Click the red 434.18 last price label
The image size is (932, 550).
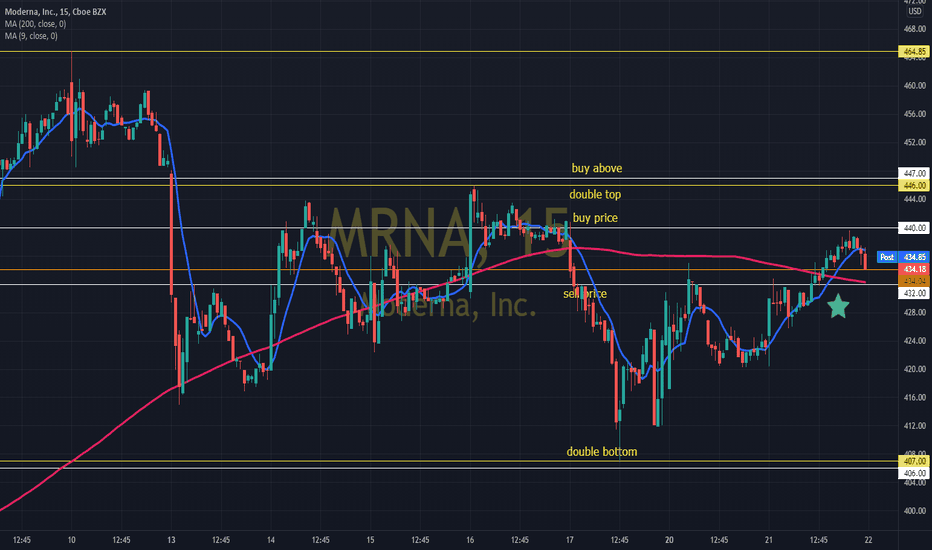(914, 269)
